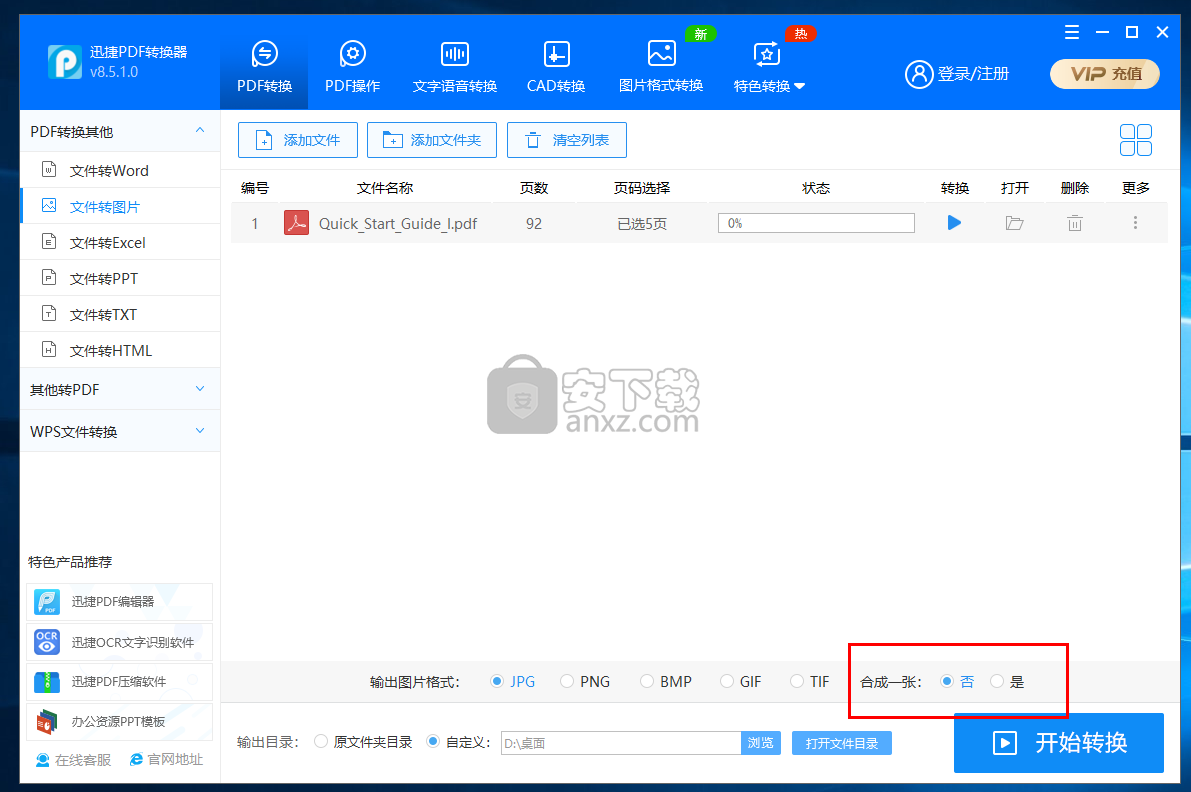Open the 文字语音转换 tab
Screen dimensions: 1191x792
tap(454, 68)
